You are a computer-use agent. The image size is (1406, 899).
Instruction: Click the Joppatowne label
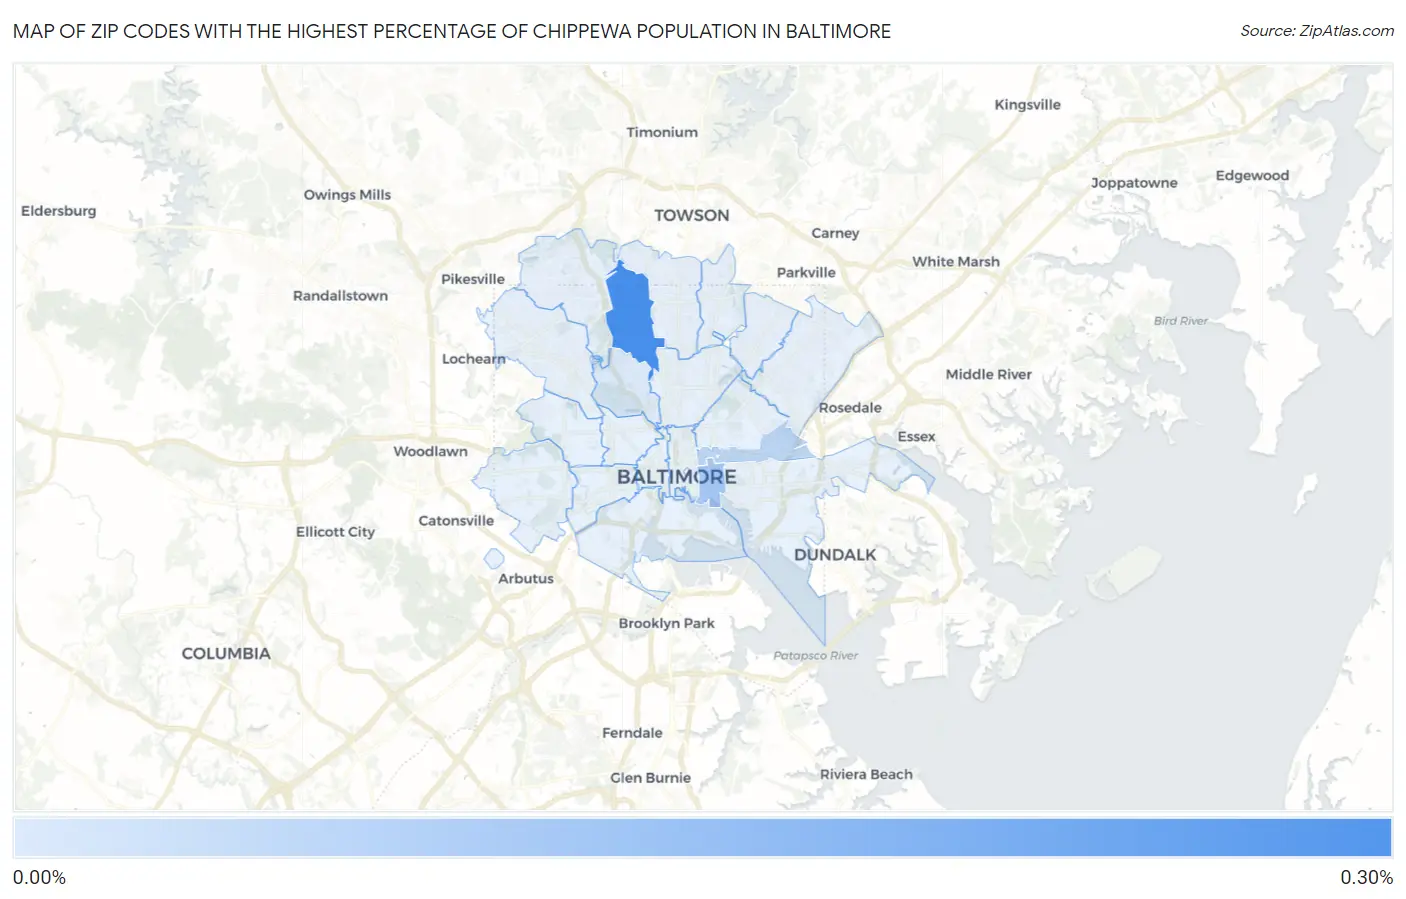pos(1134,183)
